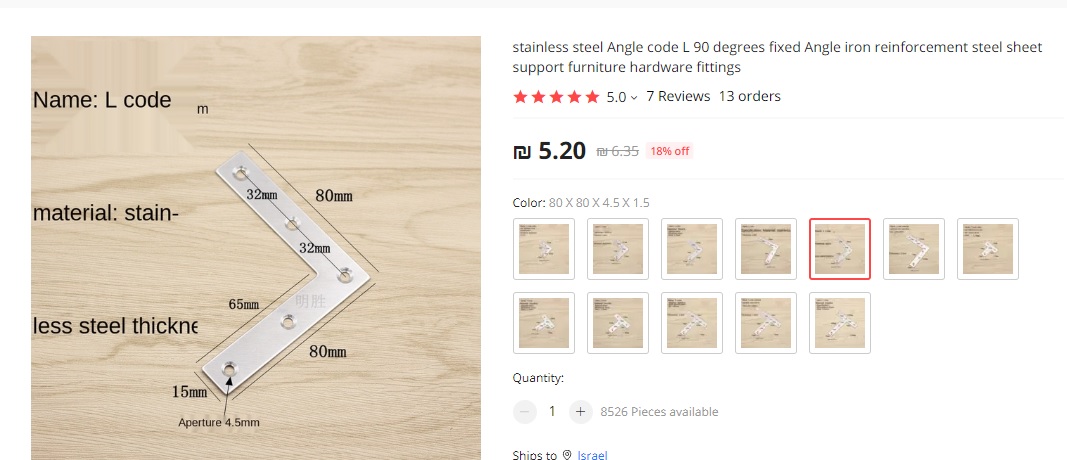Pick the last color variant in bottom row
The image size is (1067, 460).
(840, 323)
